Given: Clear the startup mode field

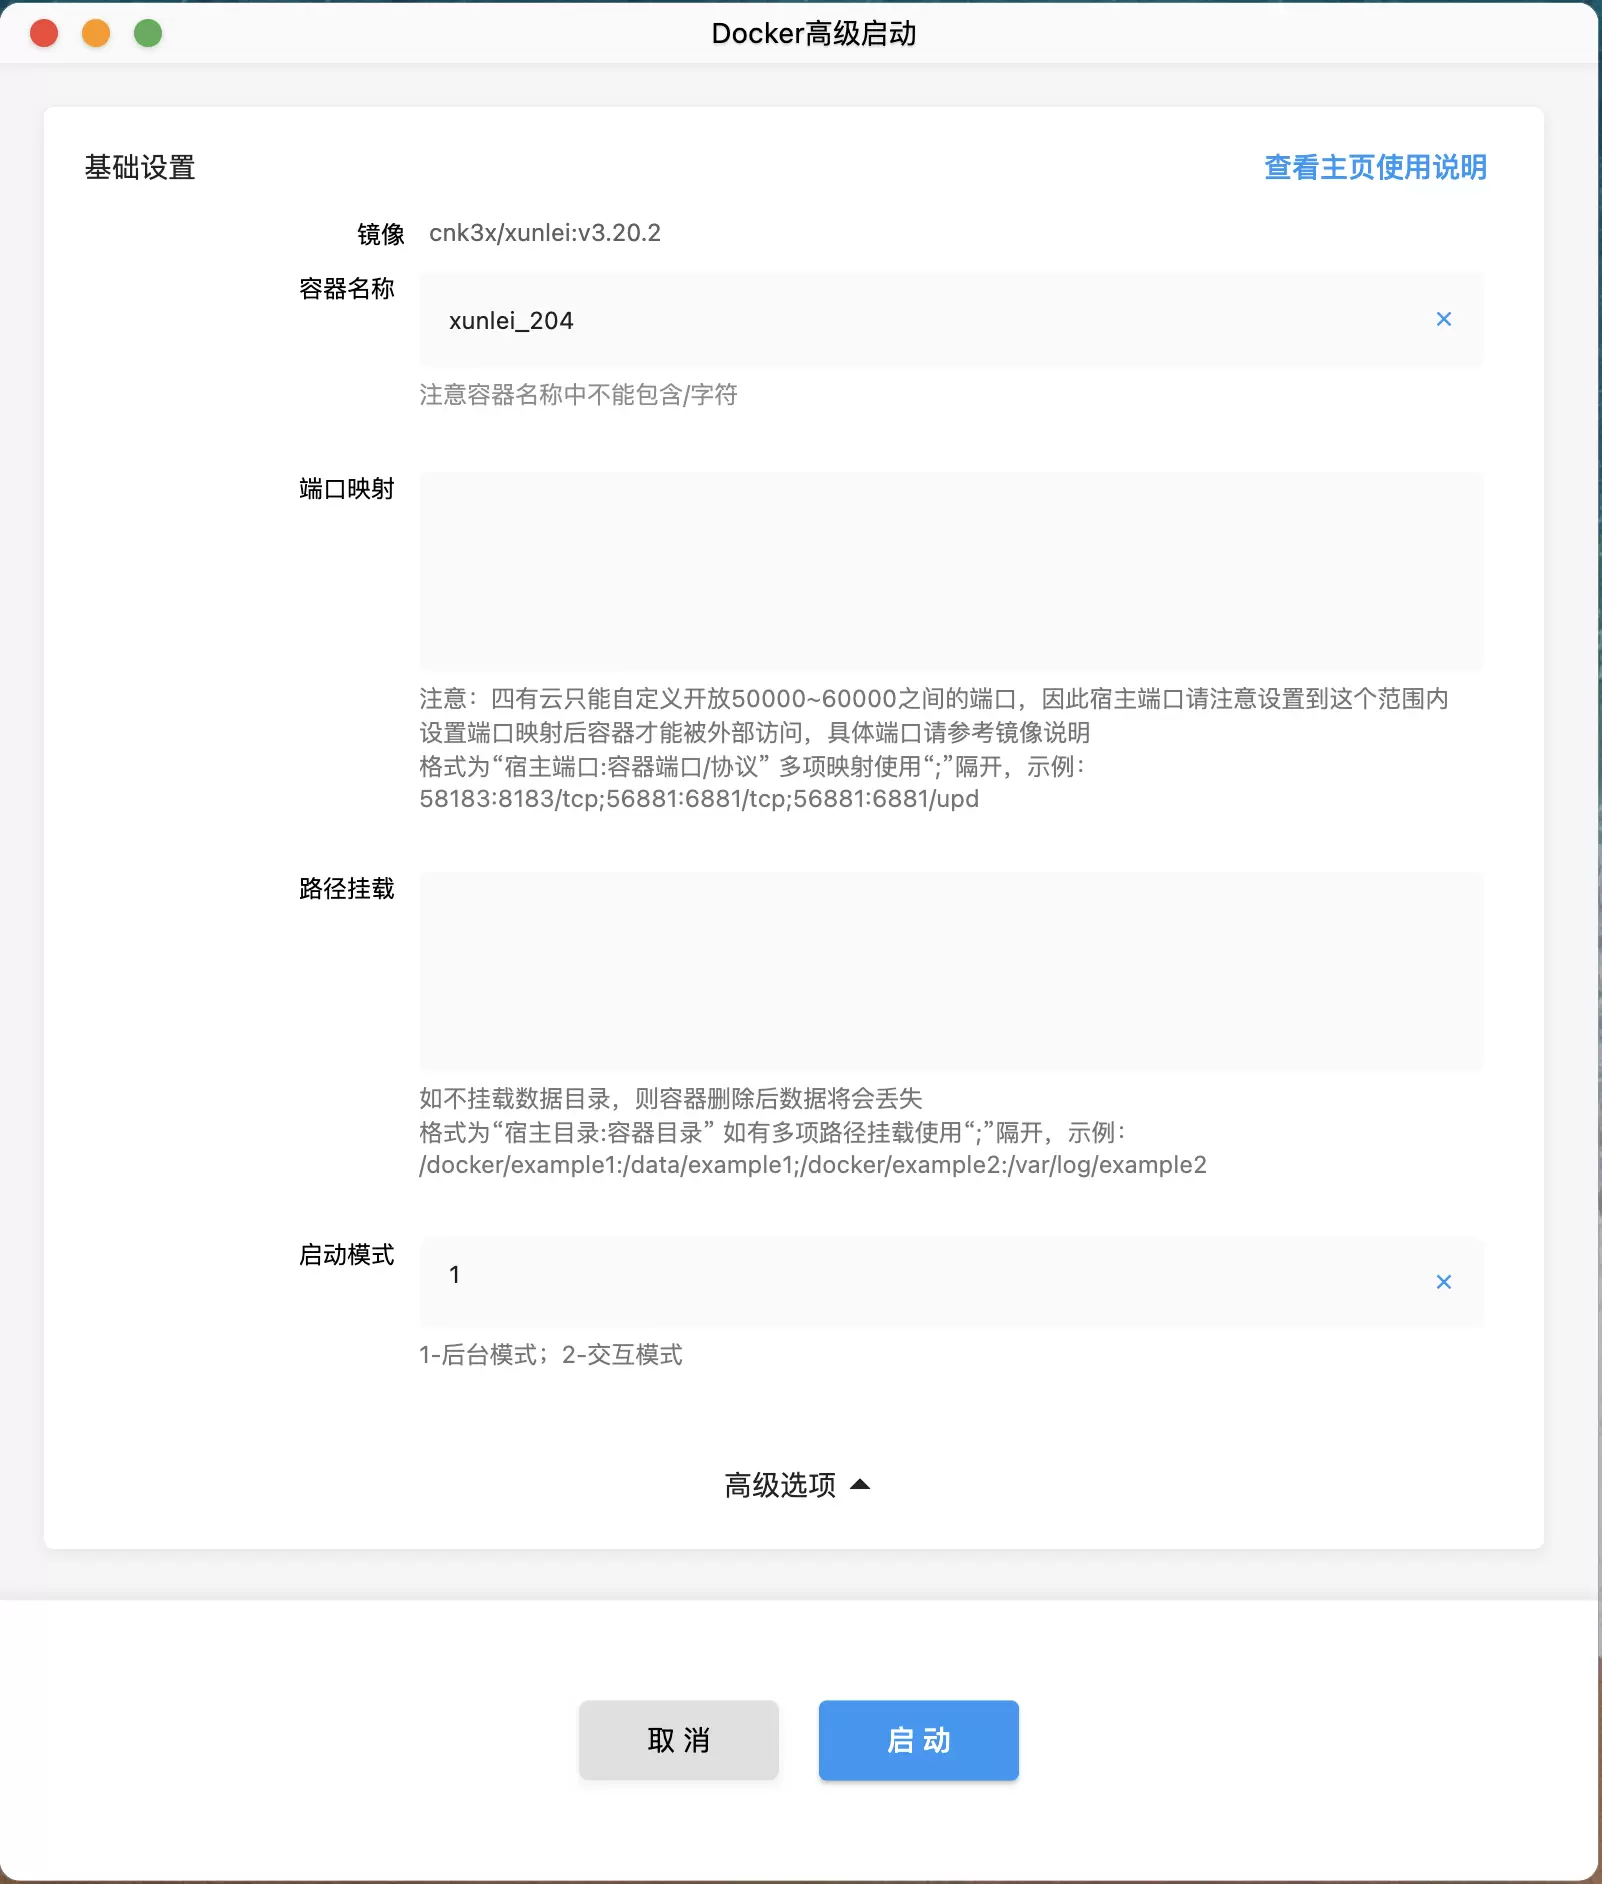Looking at the screenshot, I should click(x=1443, y=1282).
